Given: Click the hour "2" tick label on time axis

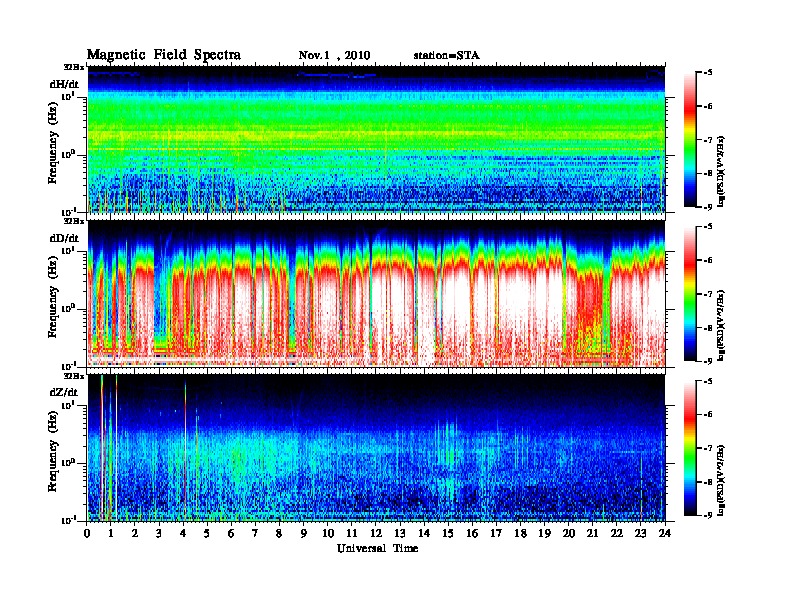Looking at the screenshot, I should 135,533.
